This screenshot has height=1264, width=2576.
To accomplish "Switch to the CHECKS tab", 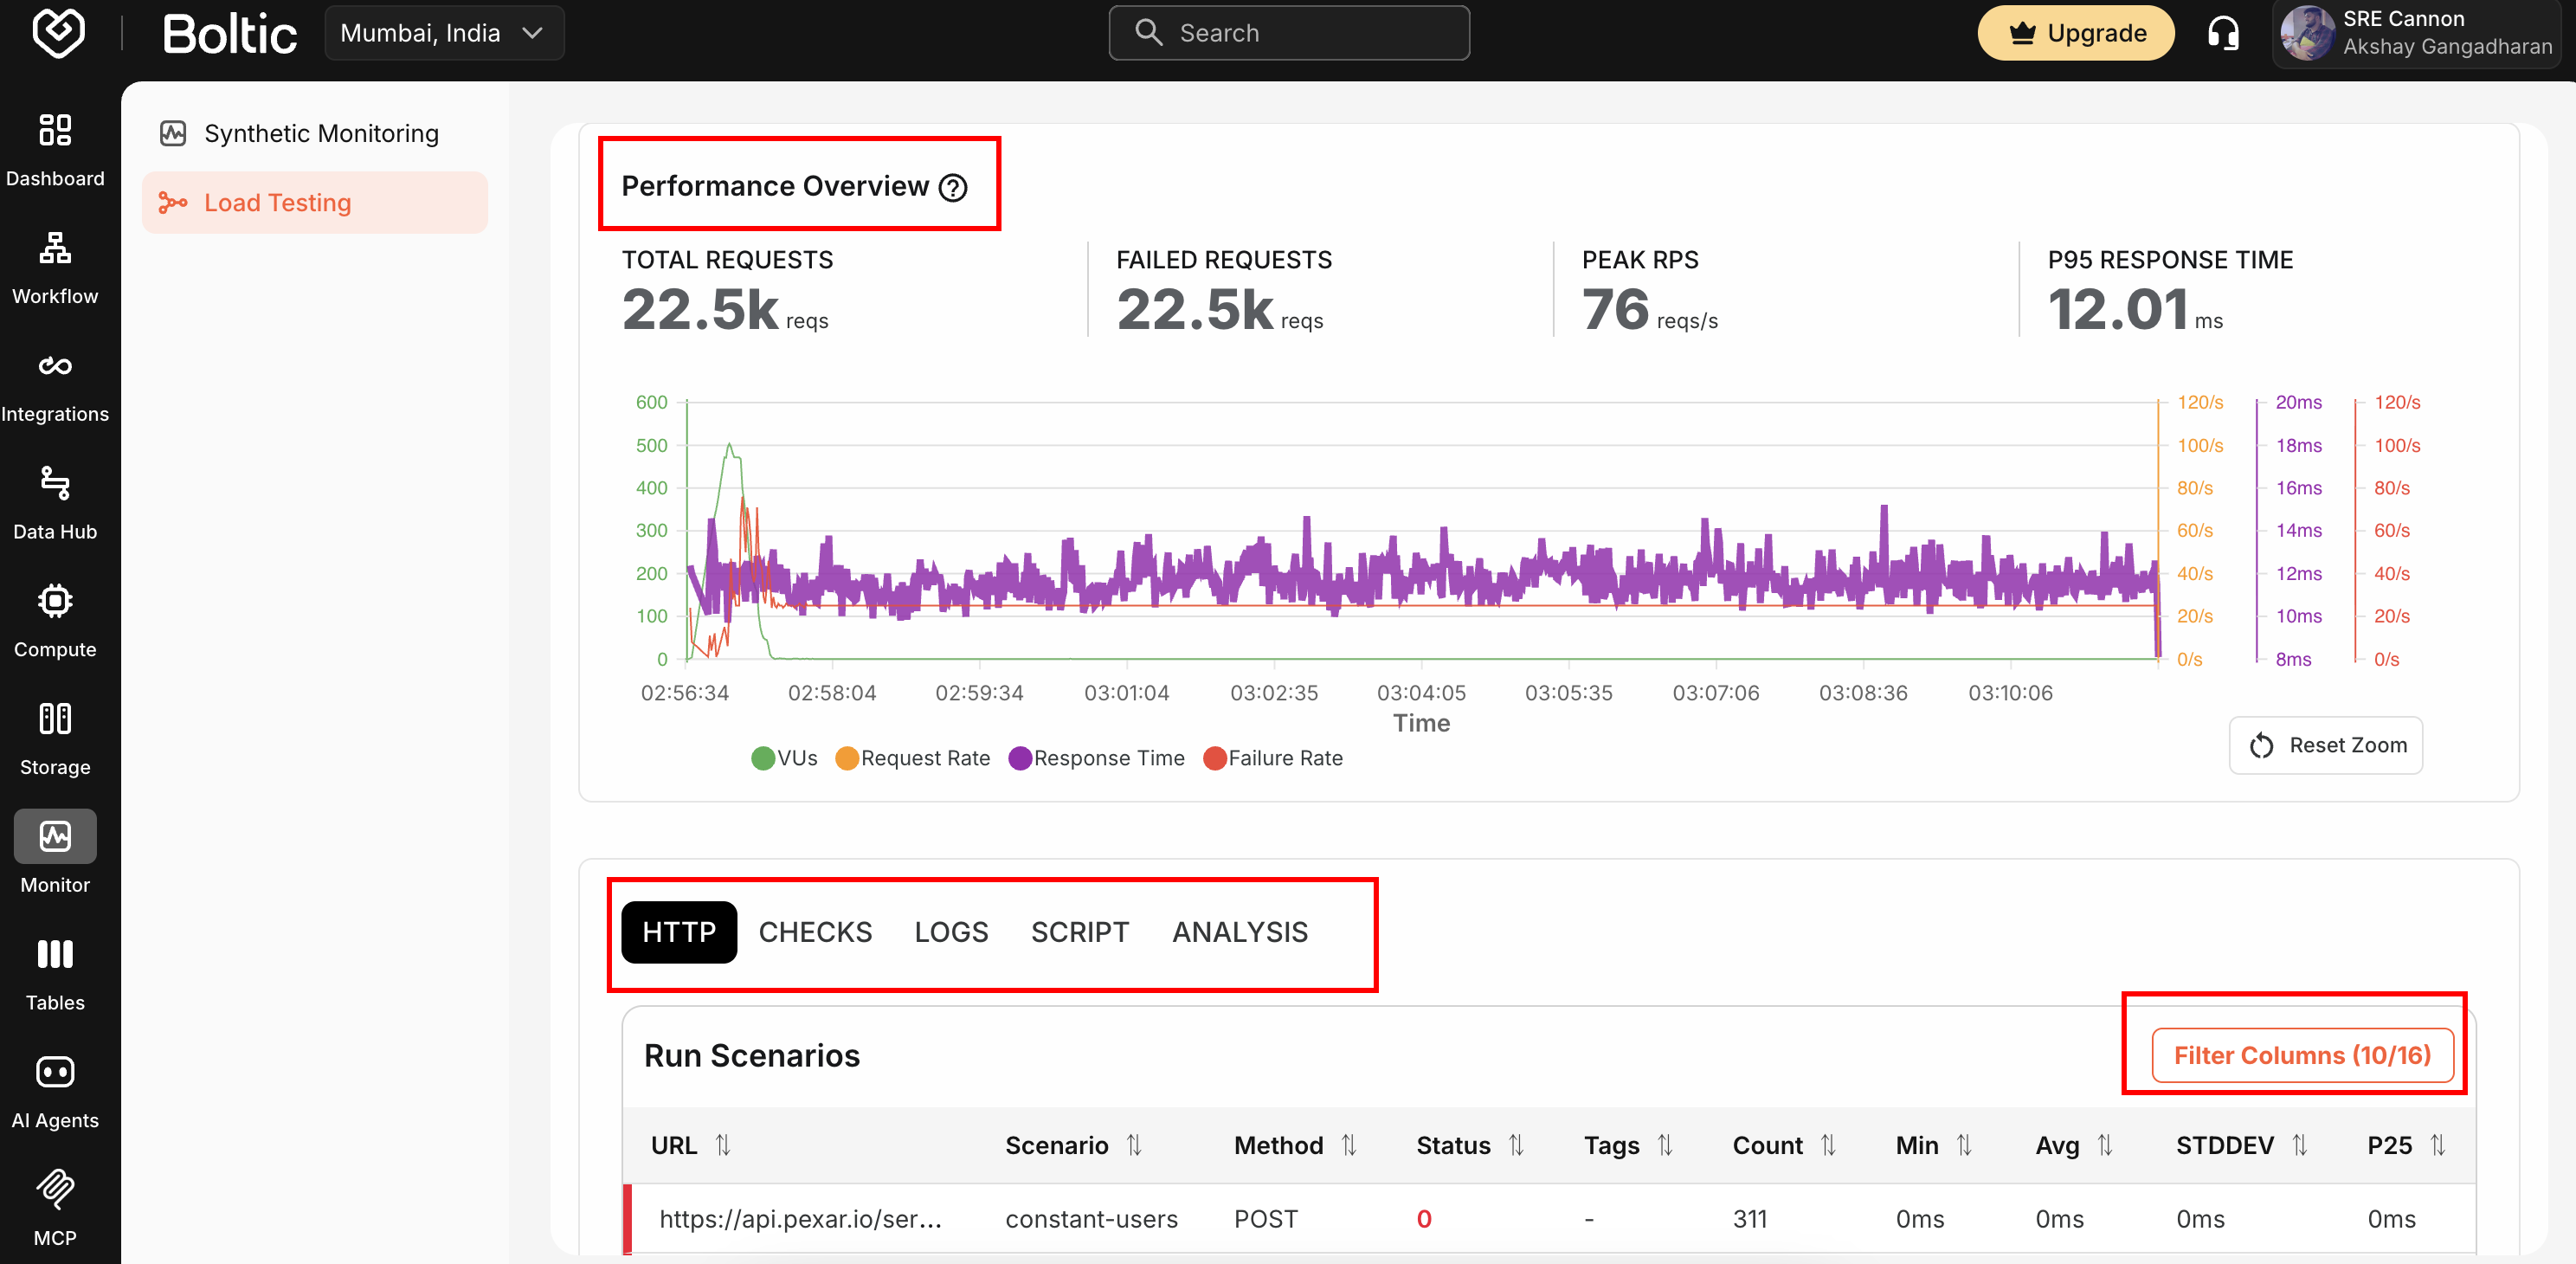I will tap(814, 932).
